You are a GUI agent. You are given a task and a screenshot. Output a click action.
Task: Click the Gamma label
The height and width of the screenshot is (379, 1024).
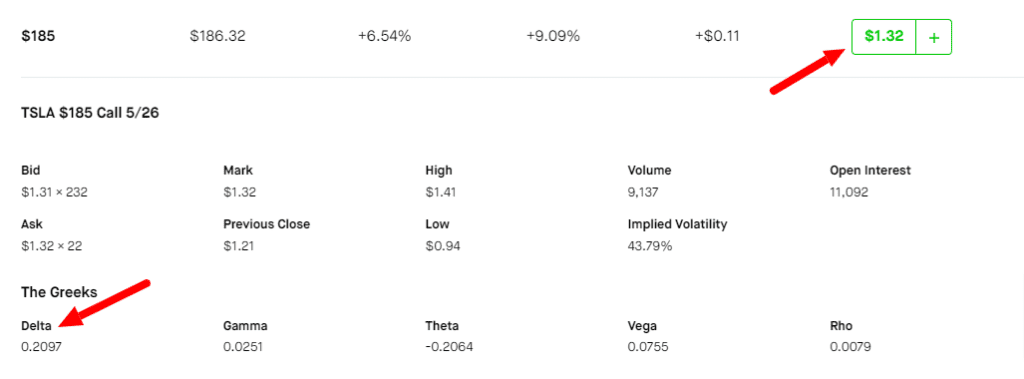(x=245, y=325)
